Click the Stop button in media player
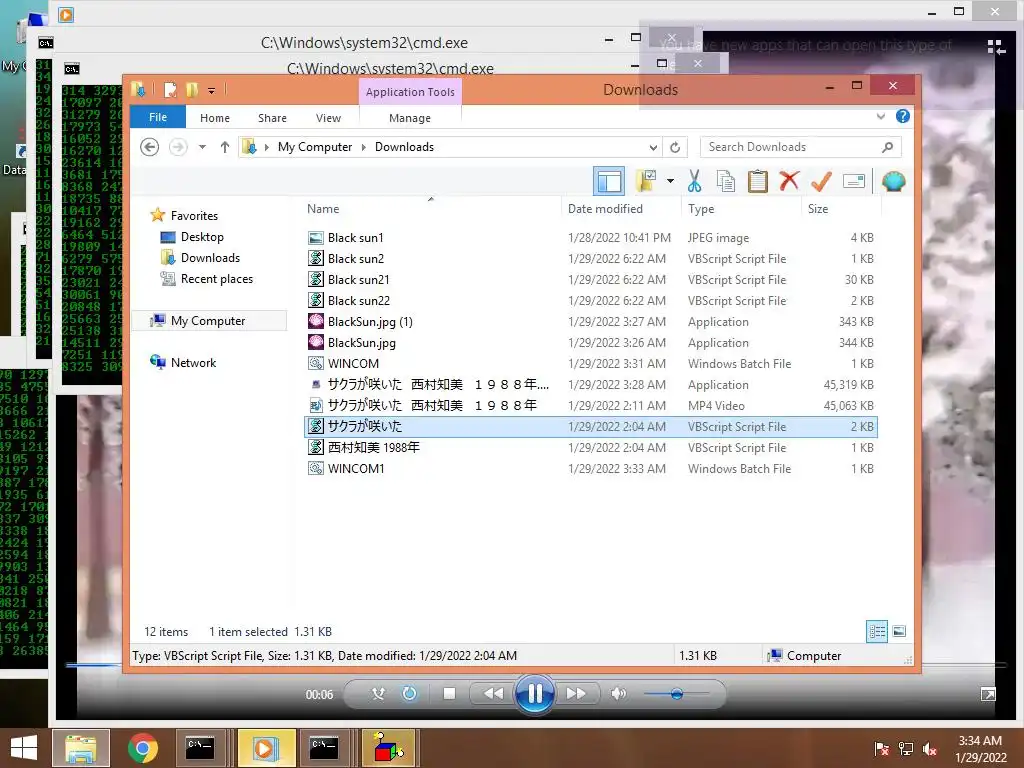Viewport: 1024px width, 768px height. pos(449,694)
